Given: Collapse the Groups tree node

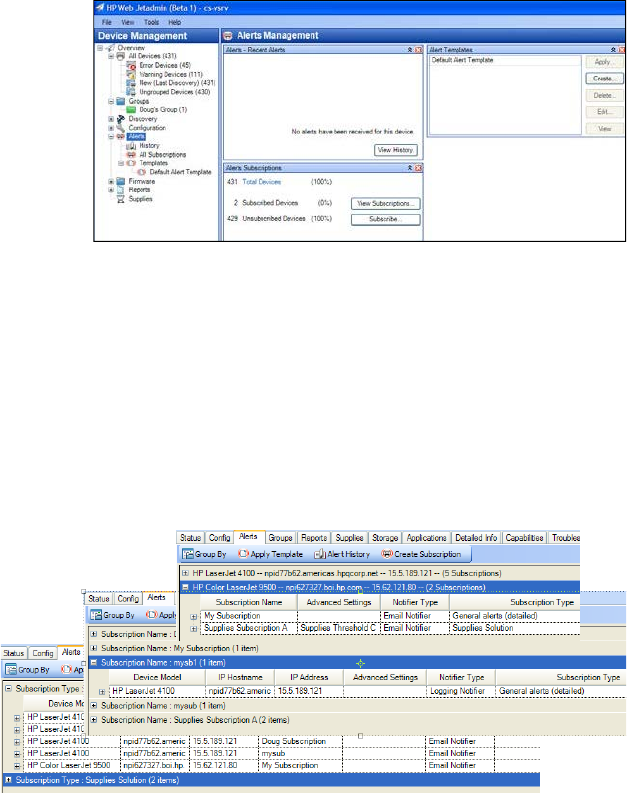Looking at the screenshot, I should point(111,101).
